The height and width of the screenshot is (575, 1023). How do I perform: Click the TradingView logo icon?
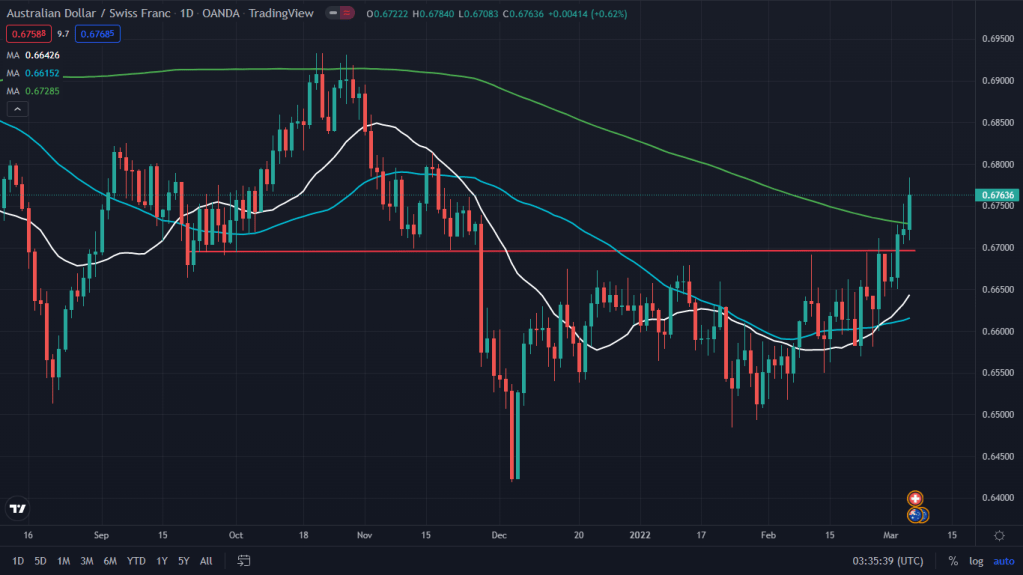pos(17,509)
